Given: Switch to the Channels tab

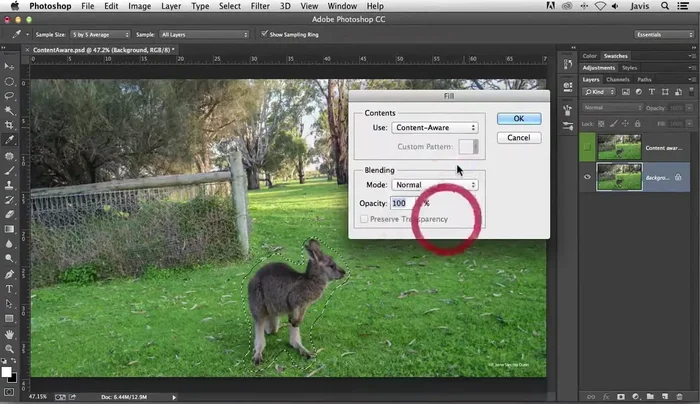Looking at the screenshot, I should tap(618, 79).
